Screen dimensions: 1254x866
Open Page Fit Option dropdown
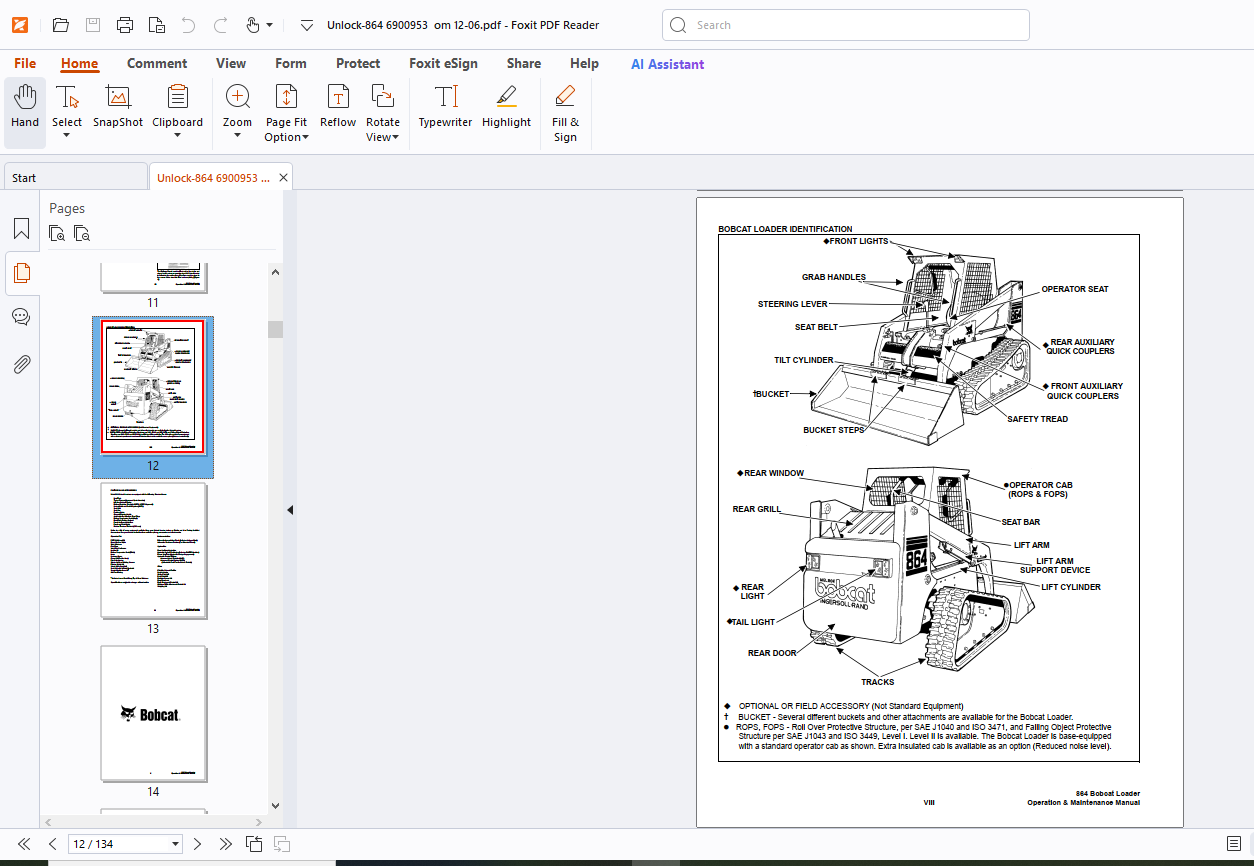pos(286,112)
